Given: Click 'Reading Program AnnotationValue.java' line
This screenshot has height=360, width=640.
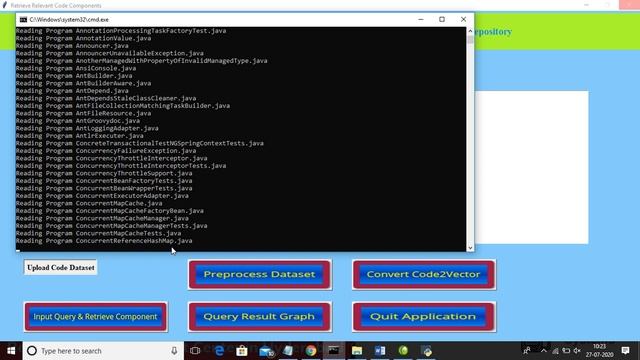Looking at the screenshot, I should point(83,38).
